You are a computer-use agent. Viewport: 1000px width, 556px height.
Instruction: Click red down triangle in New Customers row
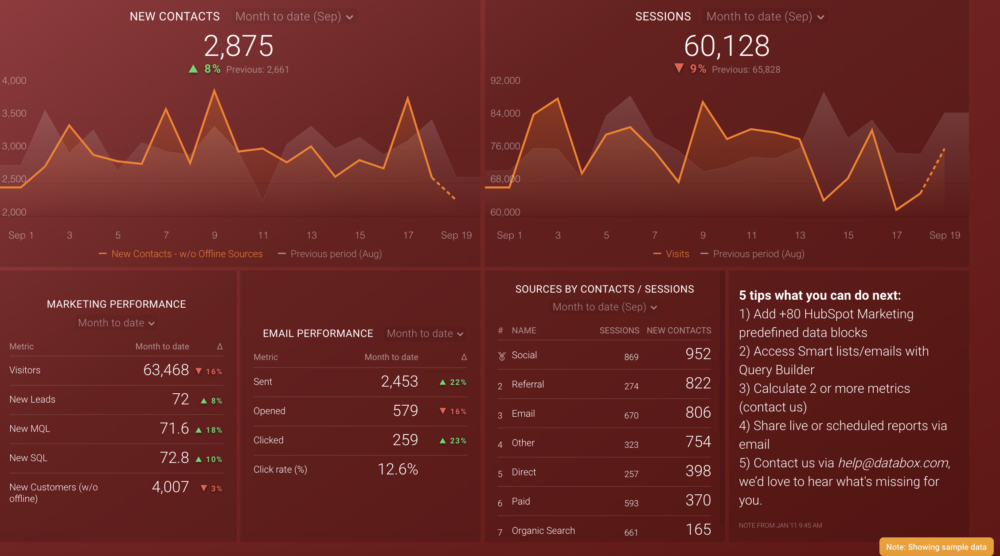(204, 488)
